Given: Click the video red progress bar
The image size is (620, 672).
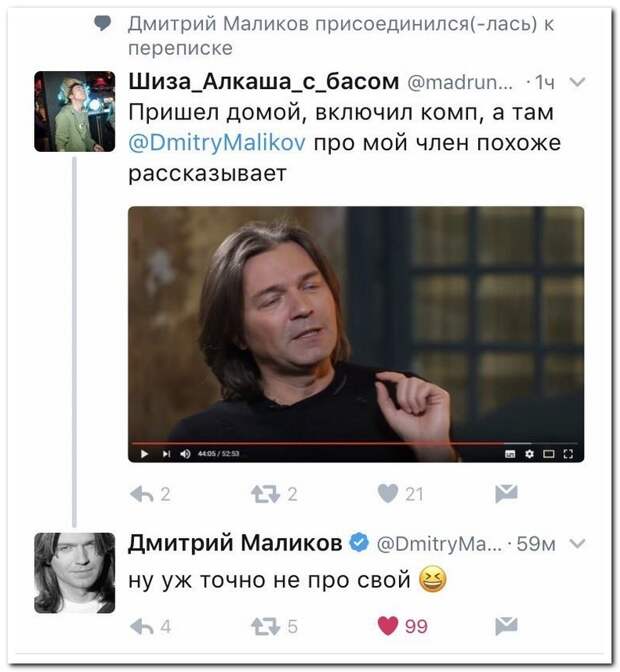Looking at the screenshot, I should click(x=355, y=443).
